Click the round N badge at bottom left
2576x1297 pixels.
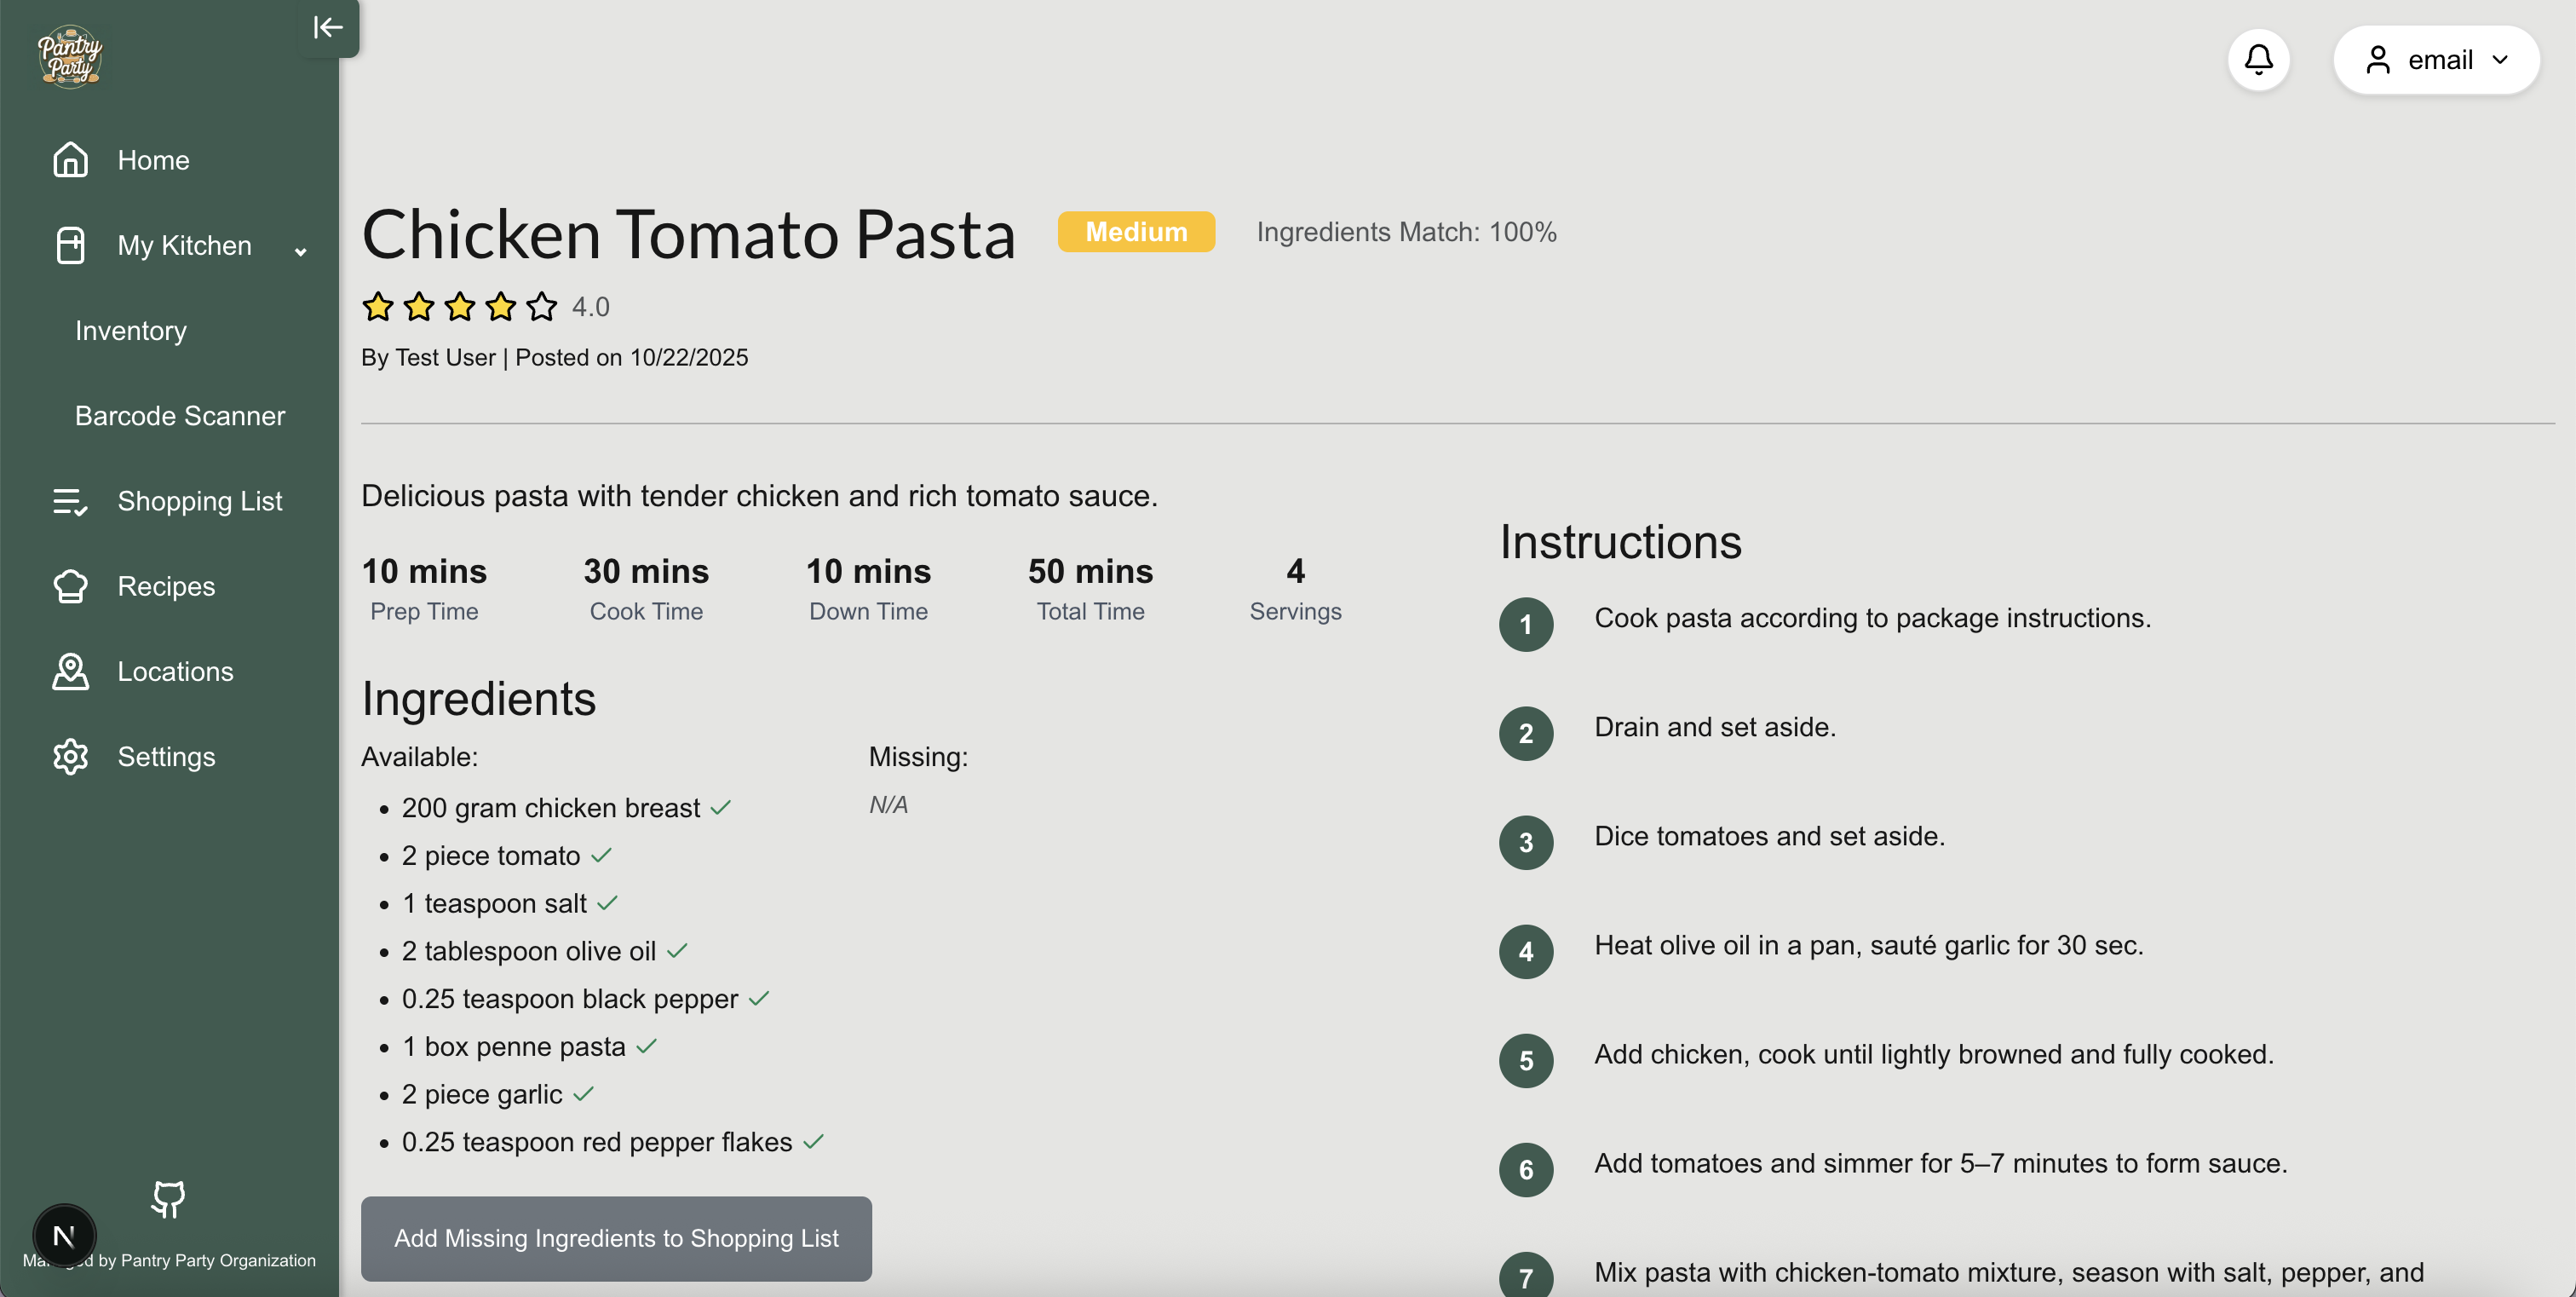coord(64,1236)
